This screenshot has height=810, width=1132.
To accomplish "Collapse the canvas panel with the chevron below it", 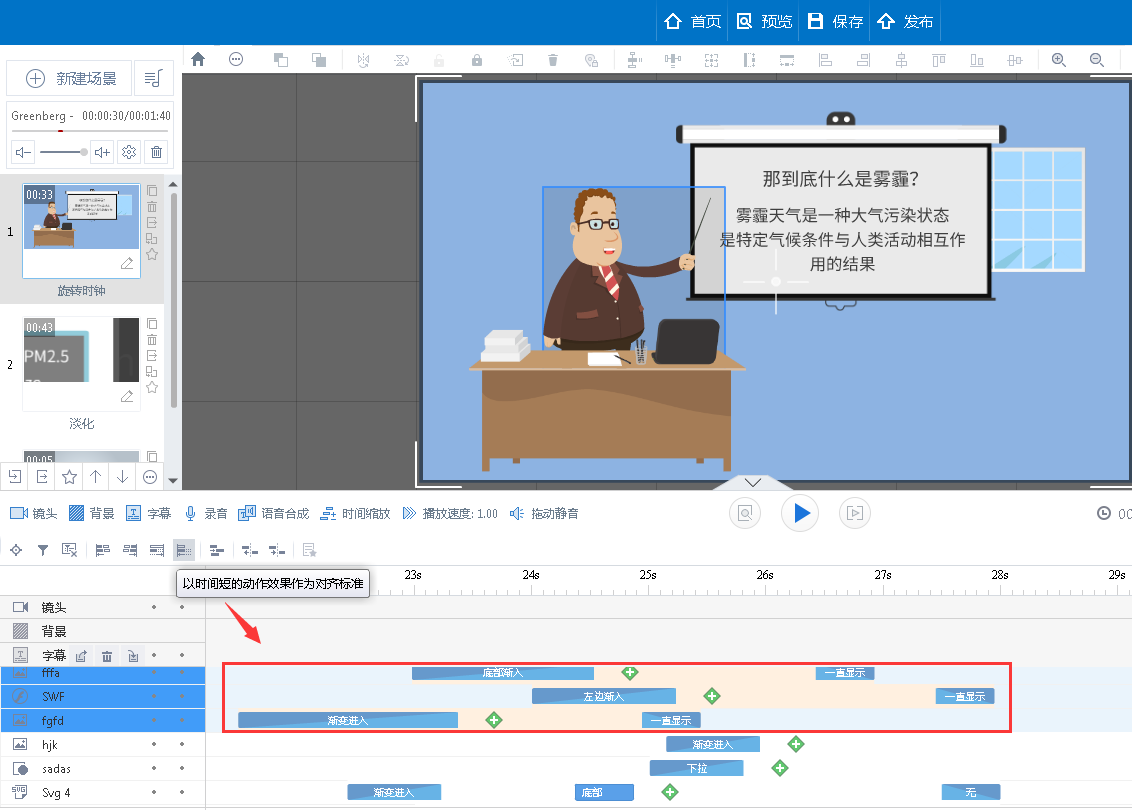I will click(x=752, y=481).
